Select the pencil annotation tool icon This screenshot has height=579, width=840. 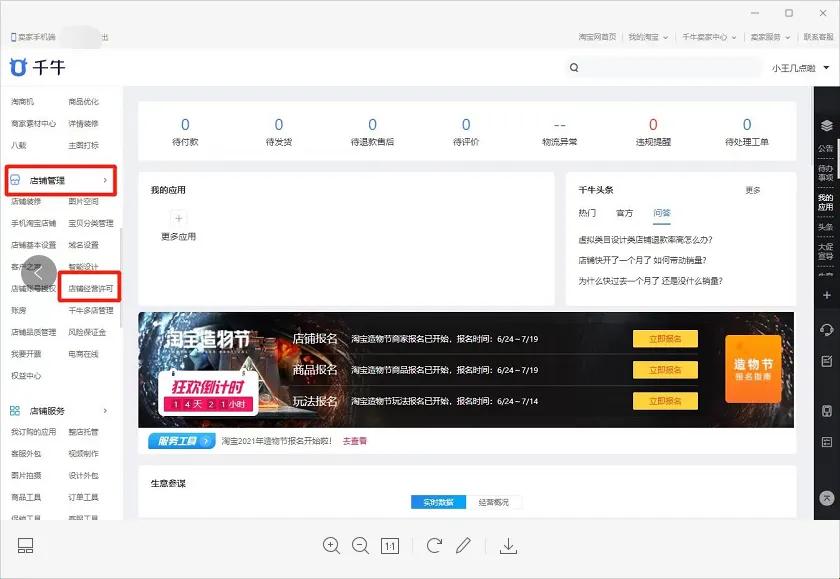(462, 545)
